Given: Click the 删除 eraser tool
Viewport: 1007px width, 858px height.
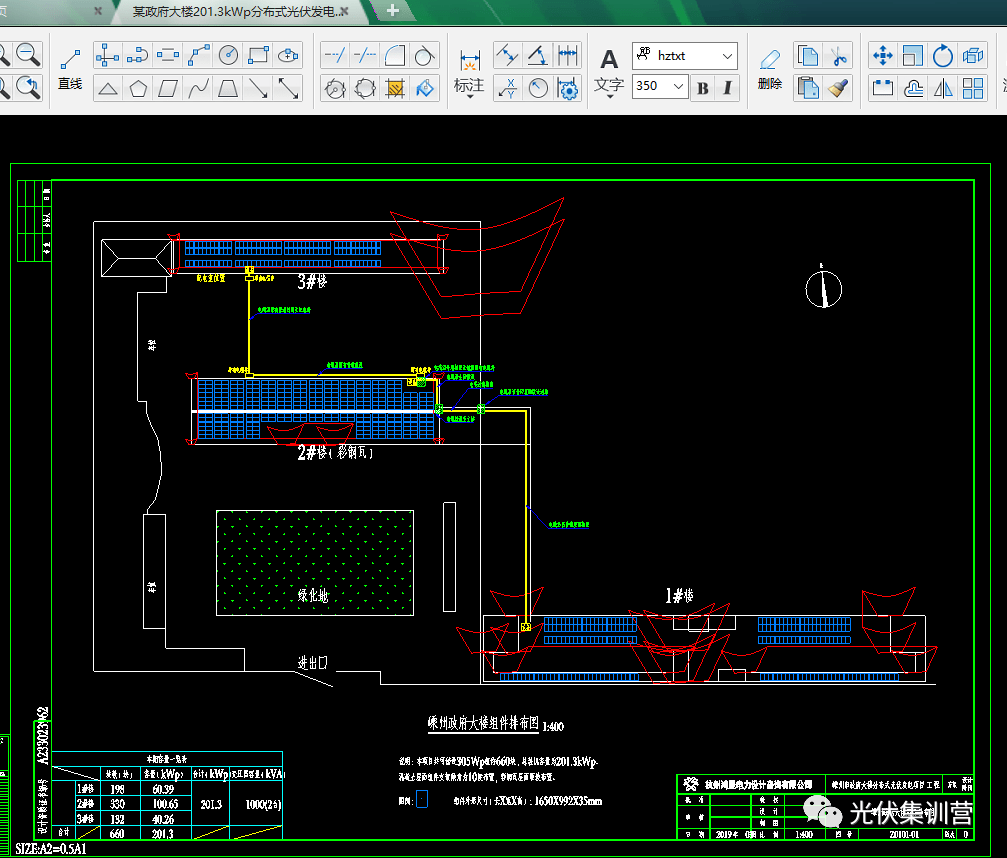Looking at the screenshot, I should 769,68.
